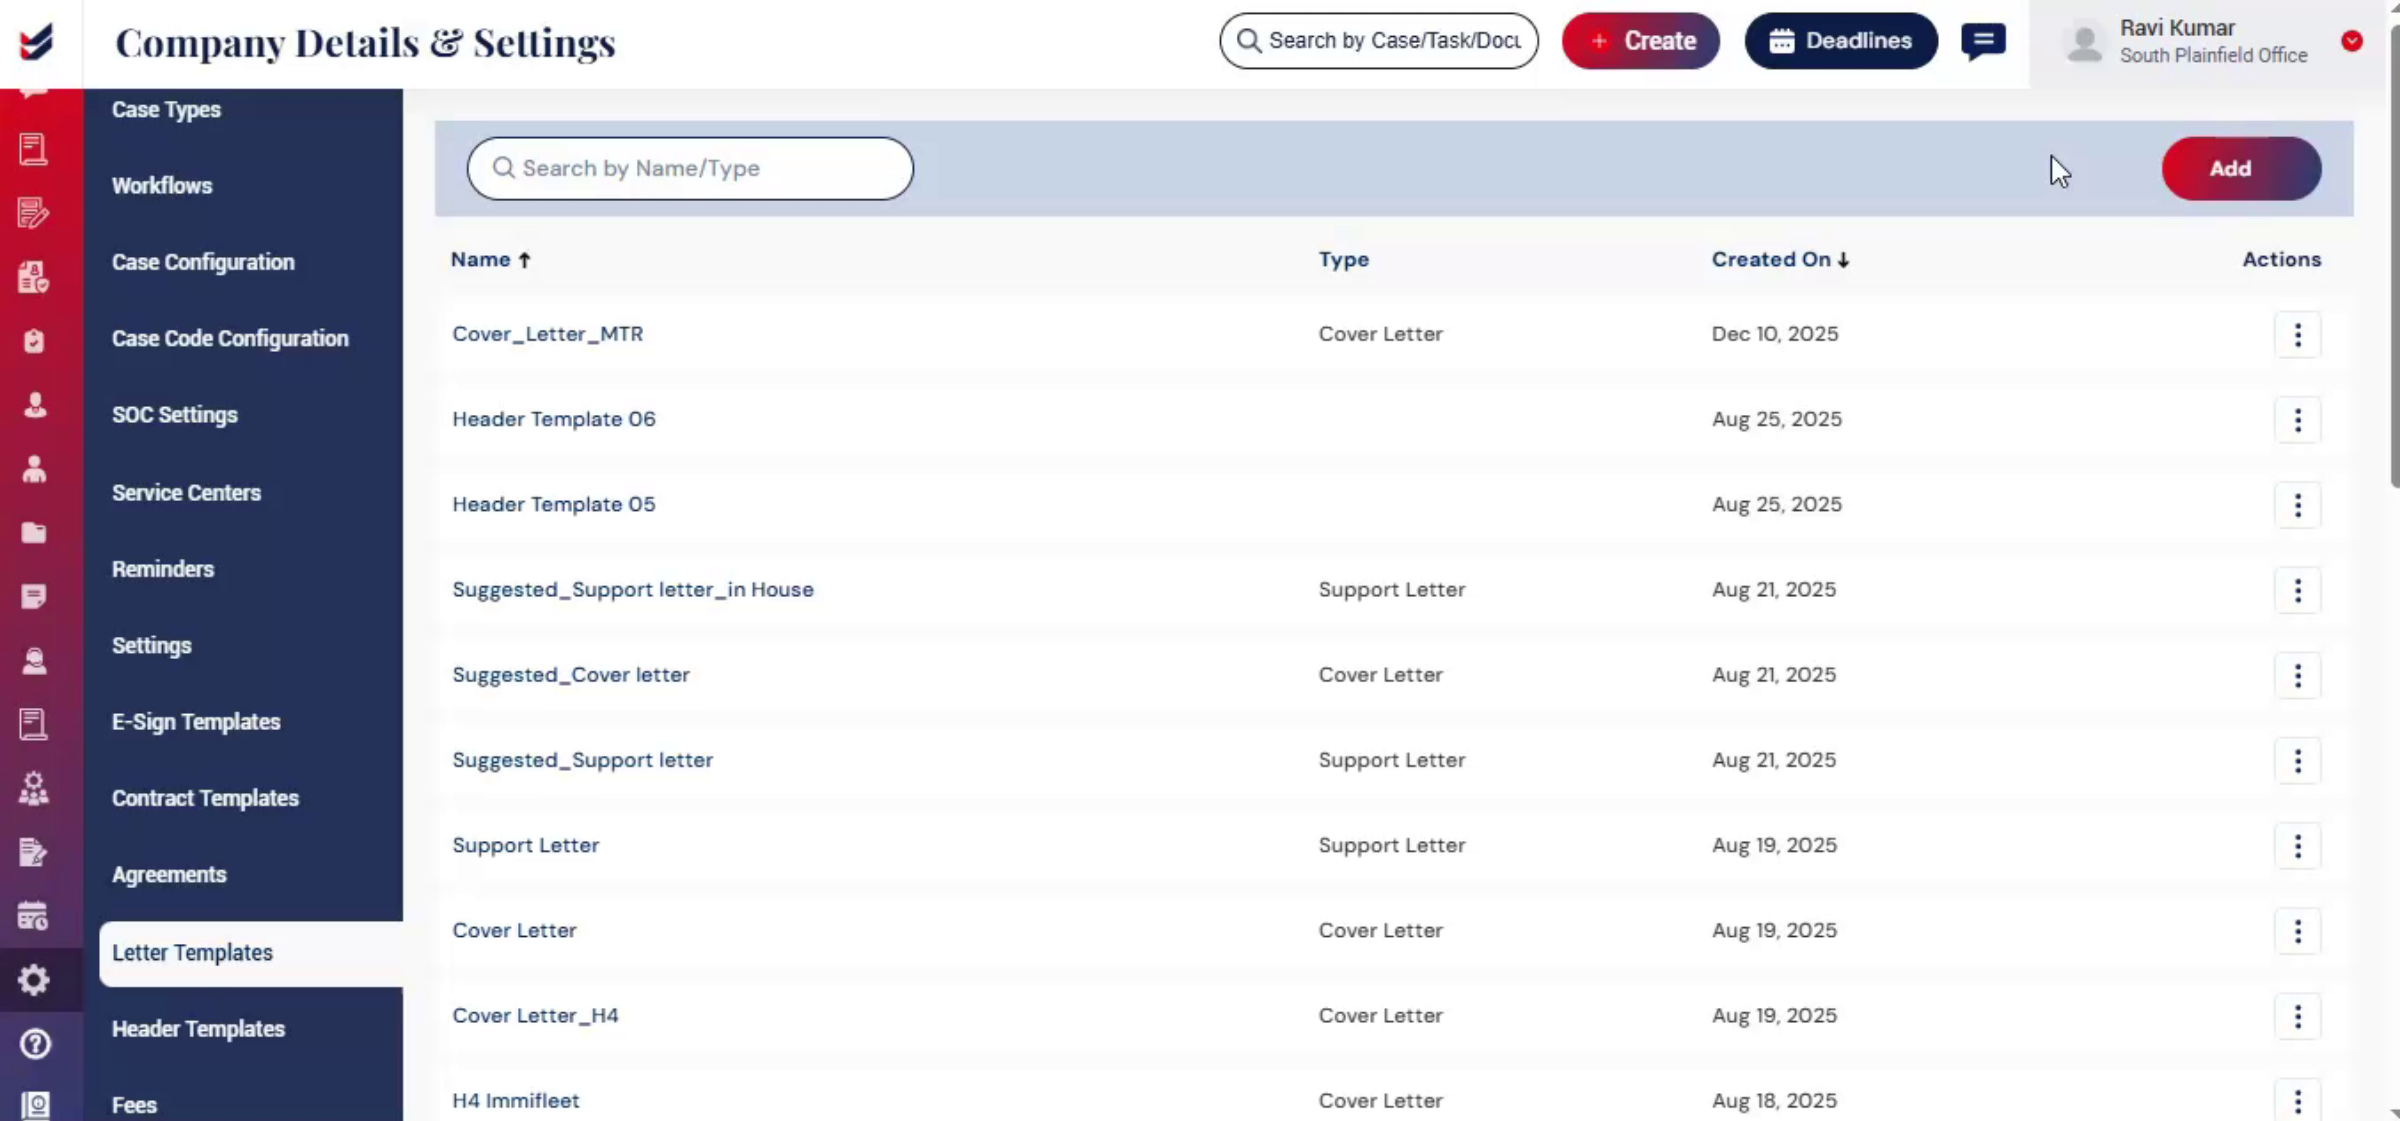Viewport: 2400px width, 1121px height.
Task: Click the Add button
Action: tap(2241, 169)
